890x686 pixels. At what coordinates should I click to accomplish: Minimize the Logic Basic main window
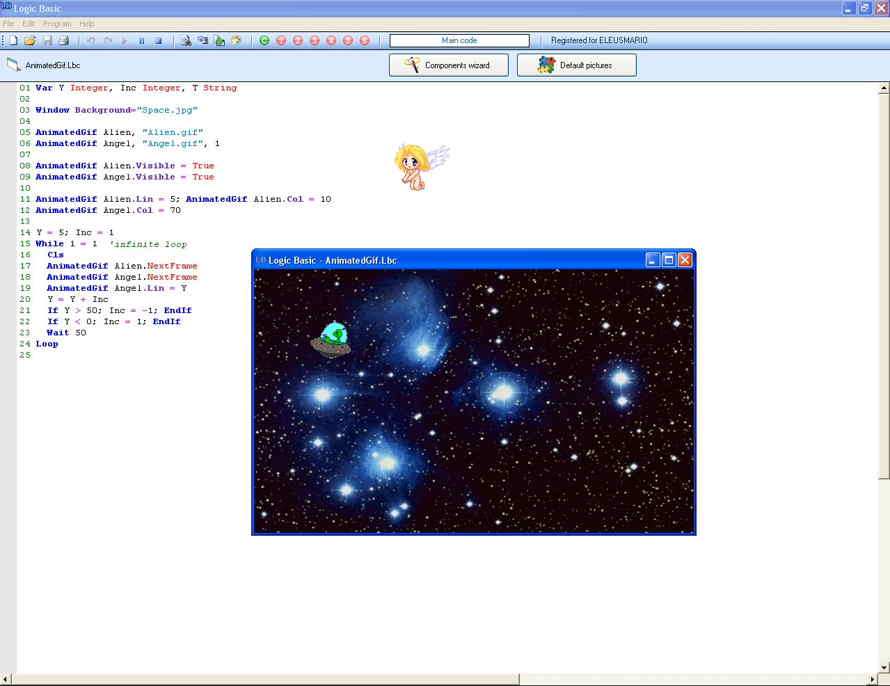849,8
